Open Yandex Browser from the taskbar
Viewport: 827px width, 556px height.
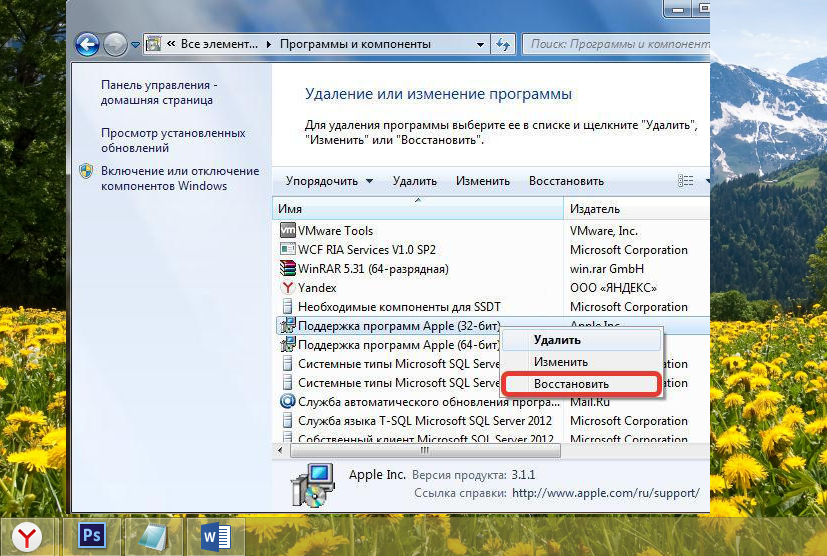click(x=31, y=537)
